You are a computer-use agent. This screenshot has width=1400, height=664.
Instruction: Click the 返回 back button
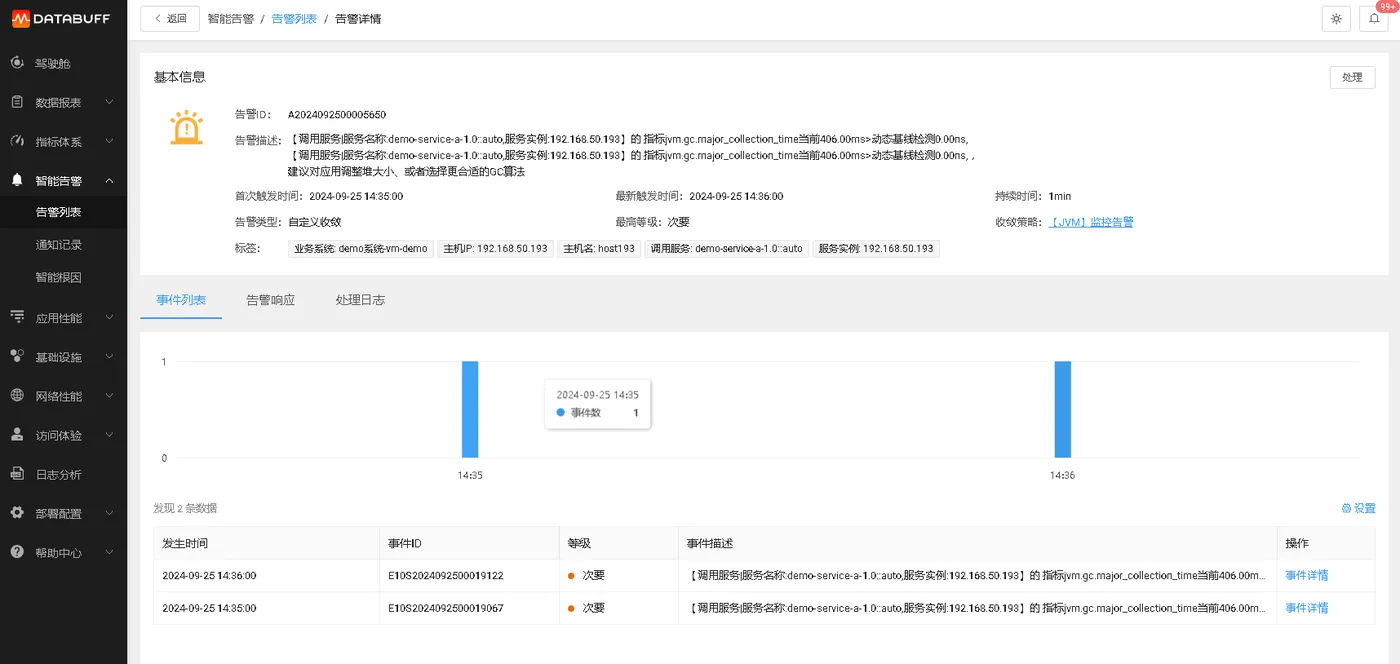coord(170,18)
